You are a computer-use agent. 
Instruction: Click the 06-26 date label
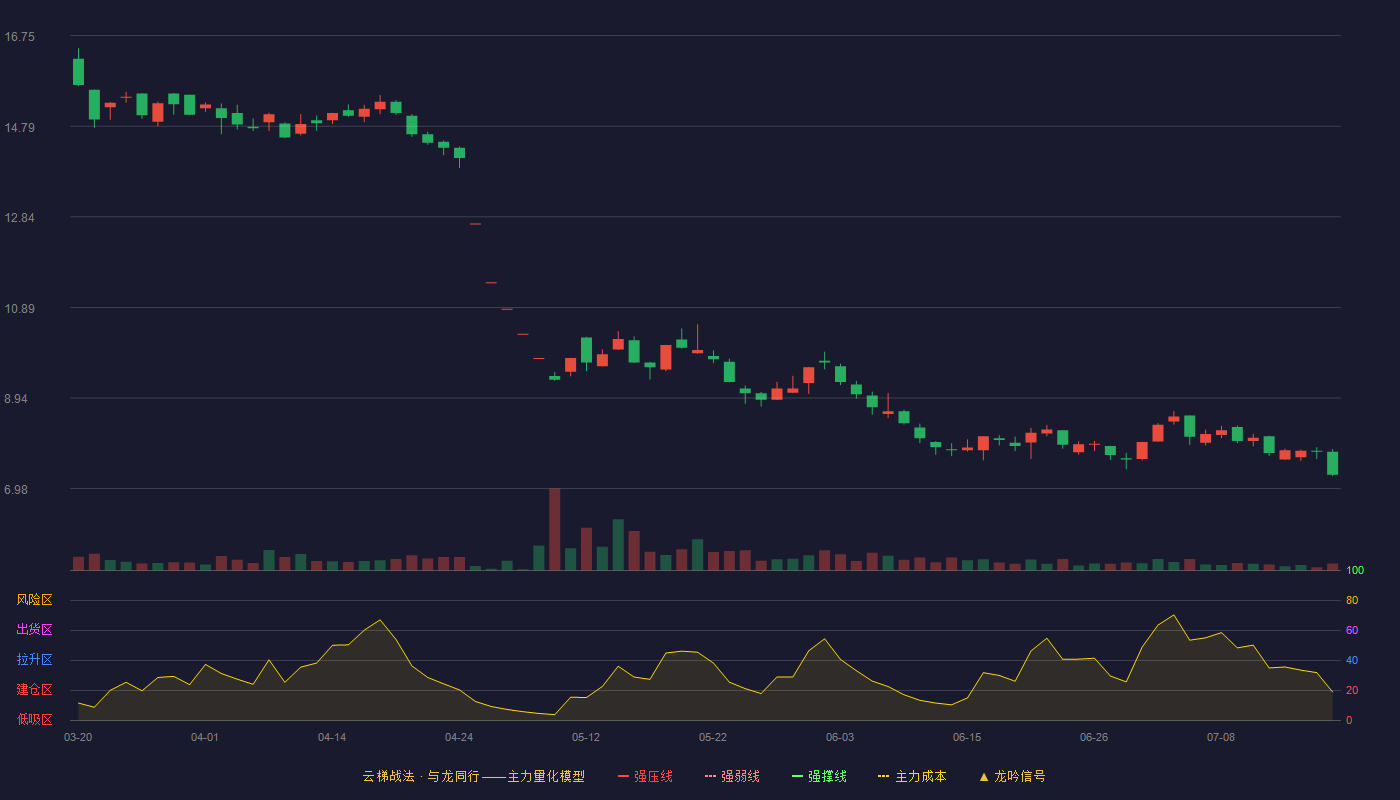[x=1094, y=737]
